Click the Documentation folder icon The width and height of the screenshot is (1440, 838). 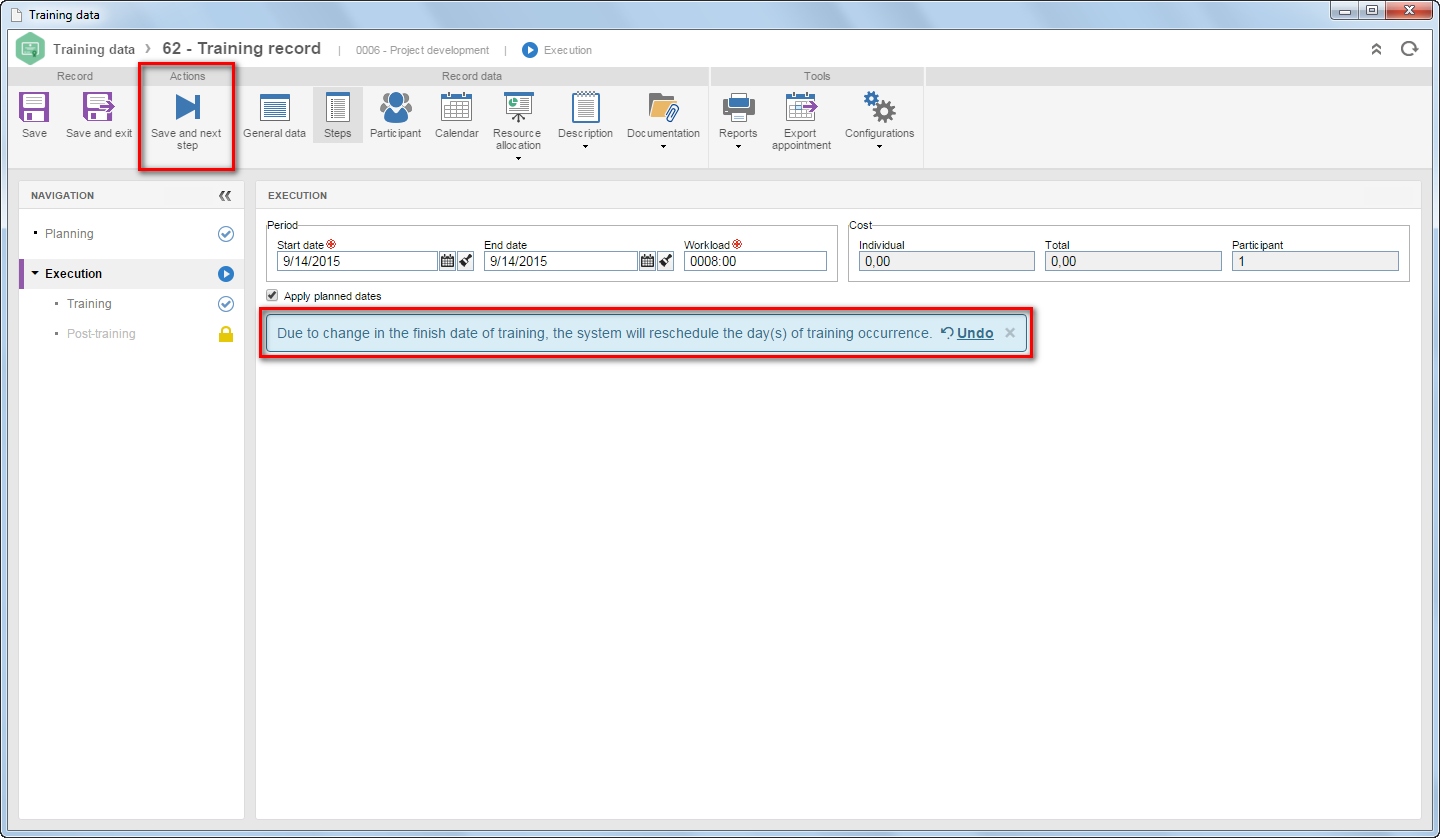[663, 107]
